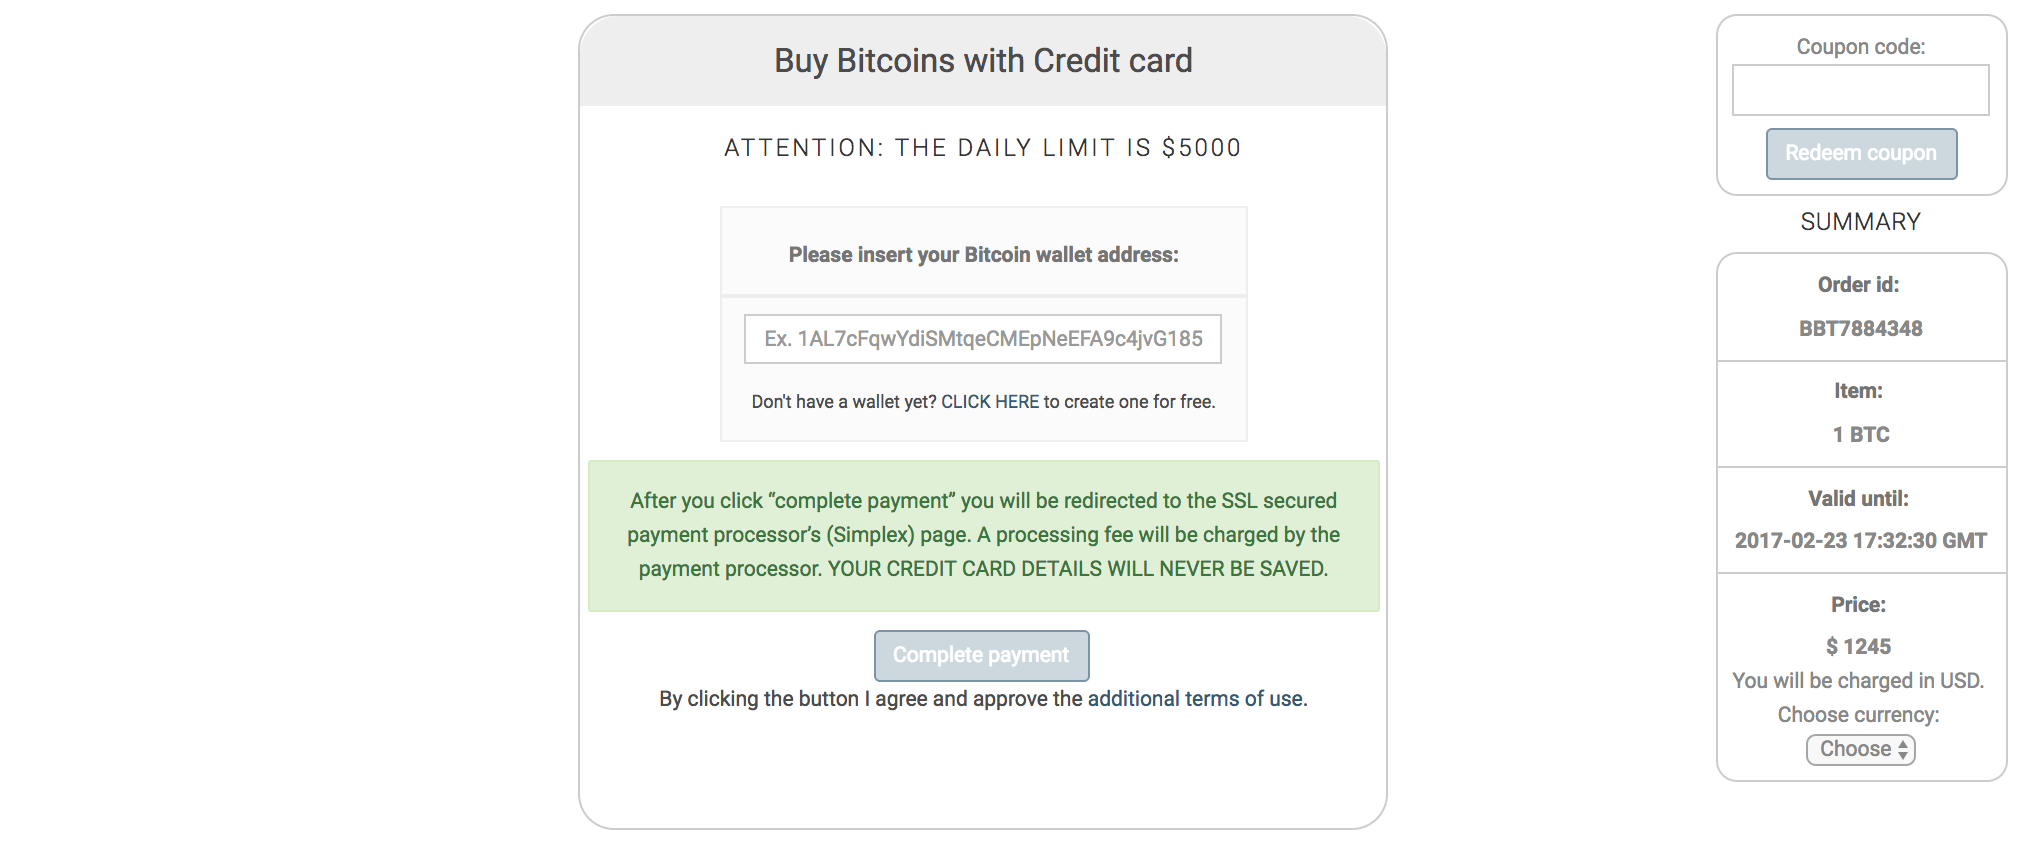
Task: Click the Coupon code label
Action: [x=1860, y=47]
